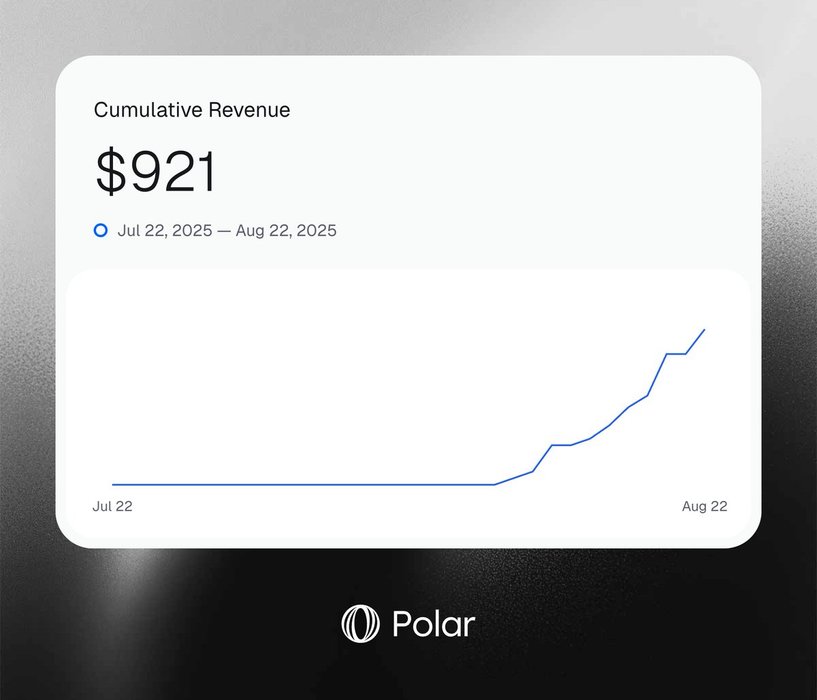
Task: Click the Cumulative Revenue title
Action: (192, 110)
